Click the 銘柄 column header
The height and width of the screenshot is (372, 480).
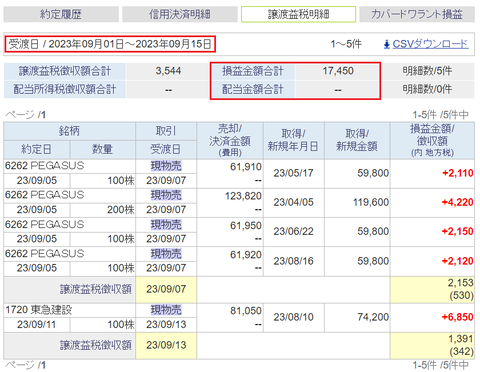(x=69, y=131)
